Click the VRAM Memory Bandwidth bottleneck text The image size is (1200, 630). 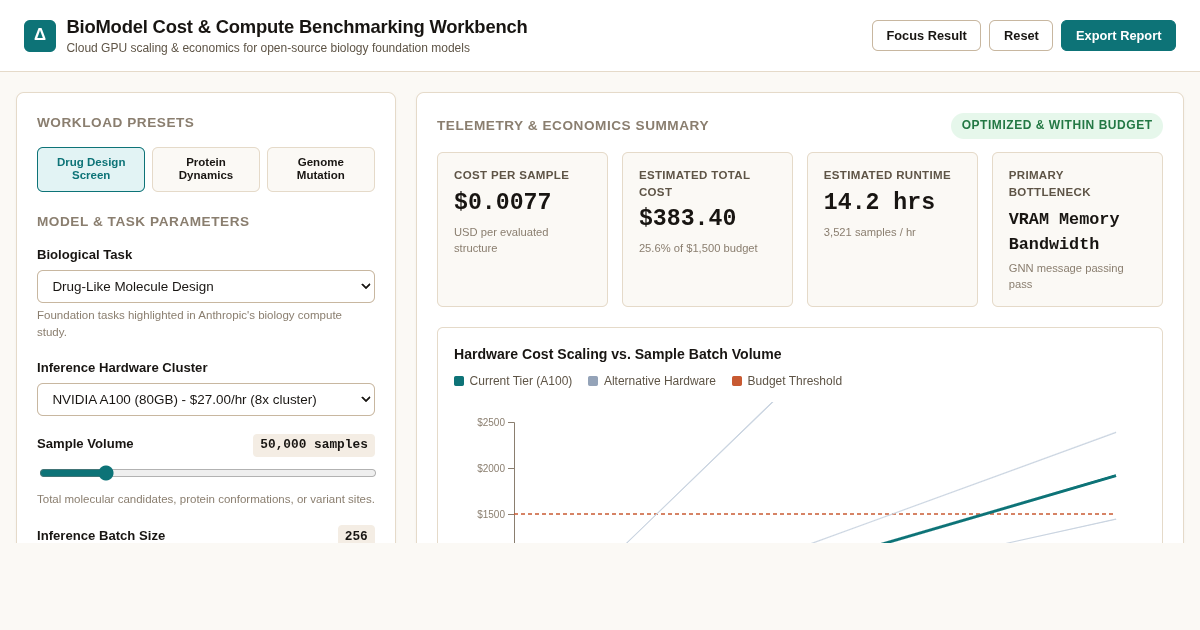click(1064, 231)
